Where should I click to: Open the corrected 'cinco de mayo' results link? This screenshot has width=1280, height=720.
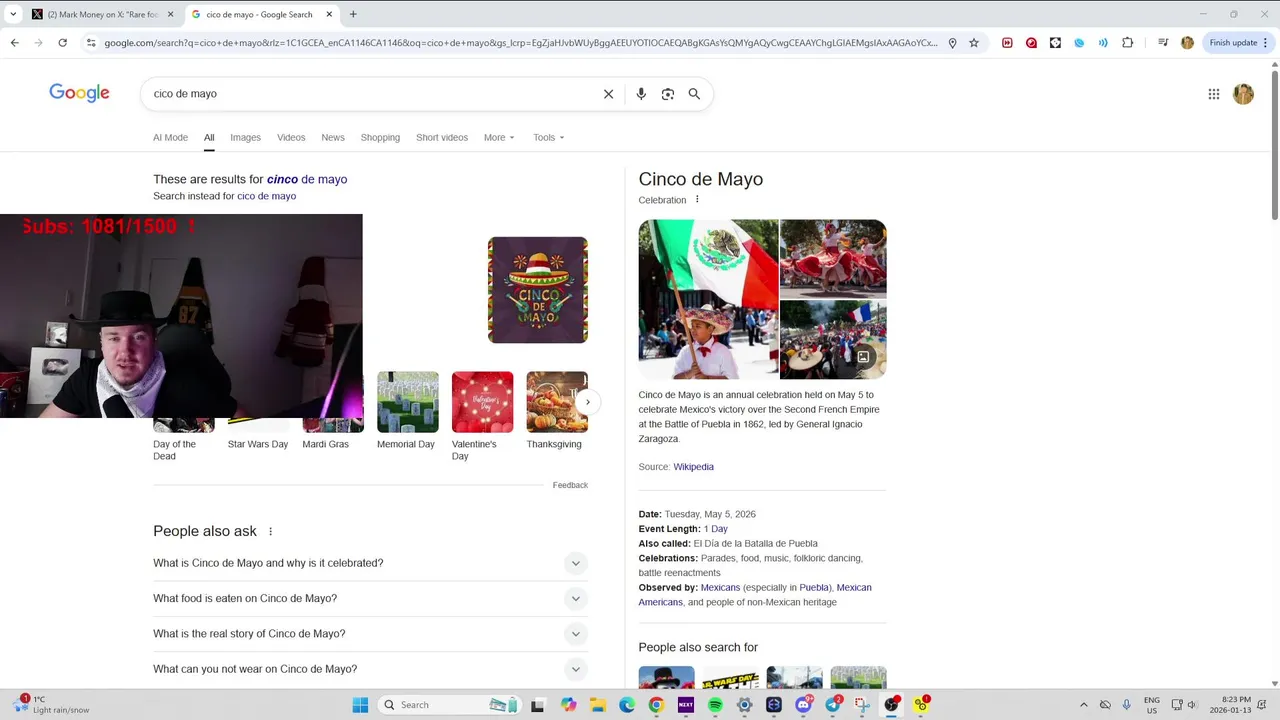[x=307, y=179]
